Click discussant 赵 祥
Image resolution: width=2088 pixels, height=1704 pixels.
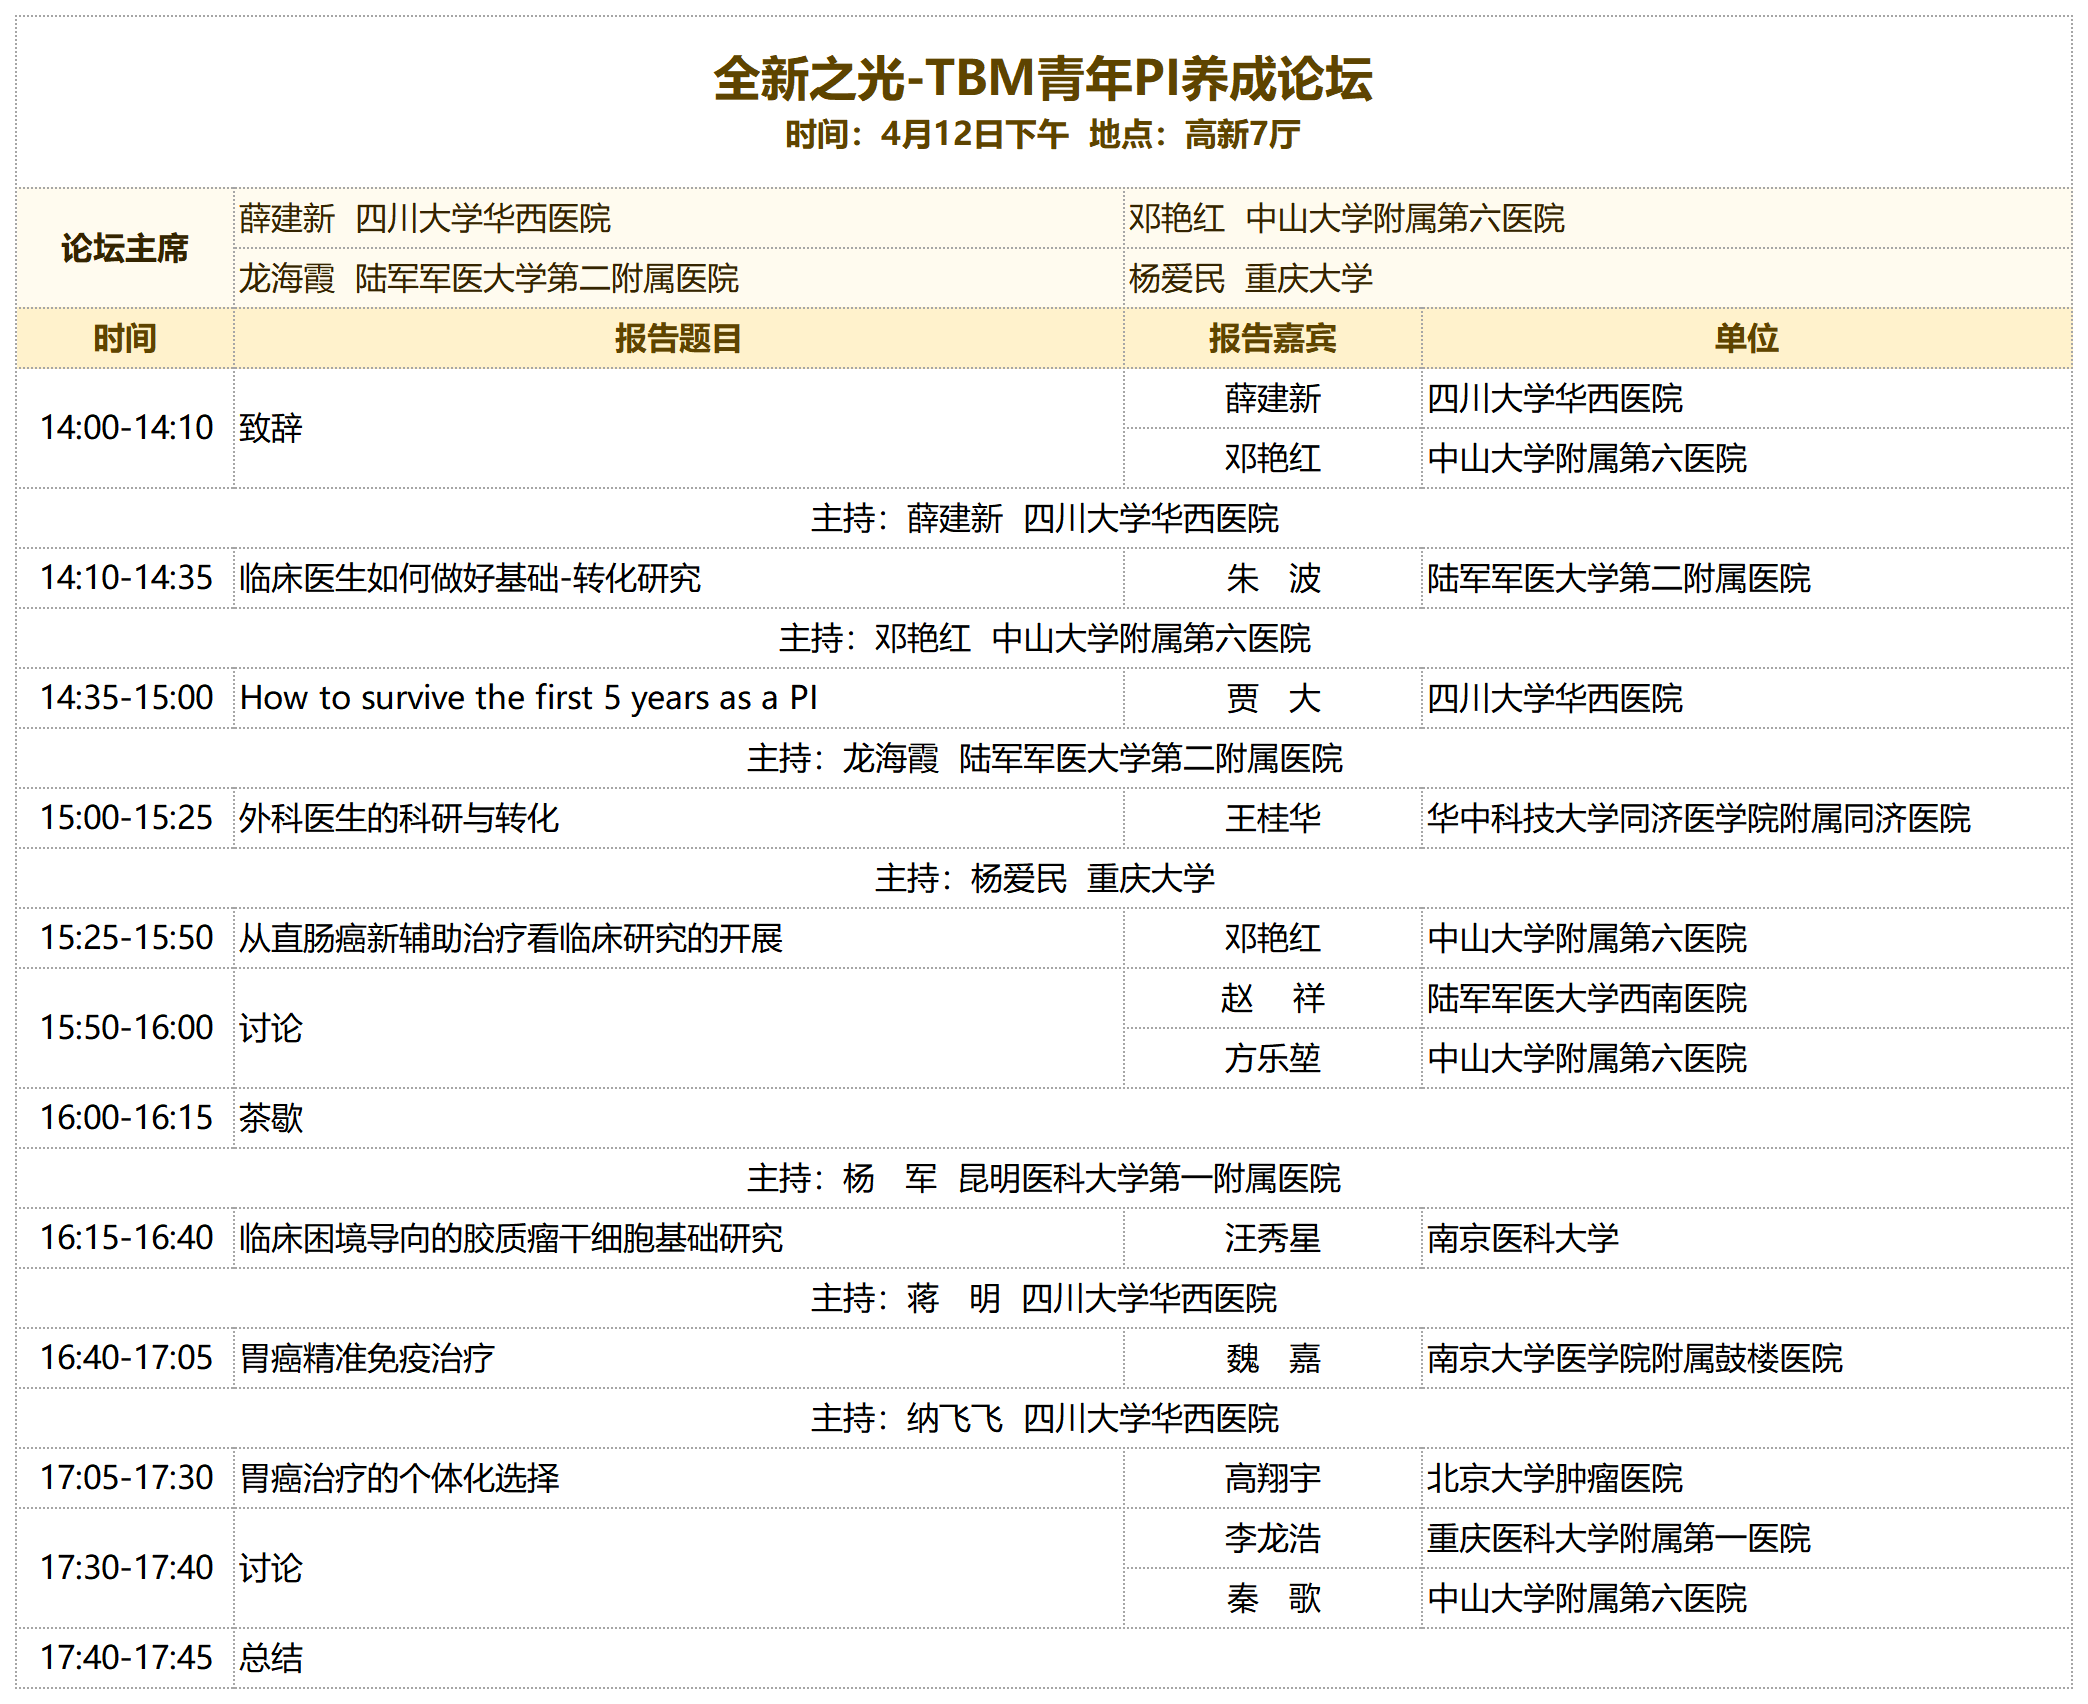pos(1273,998)
